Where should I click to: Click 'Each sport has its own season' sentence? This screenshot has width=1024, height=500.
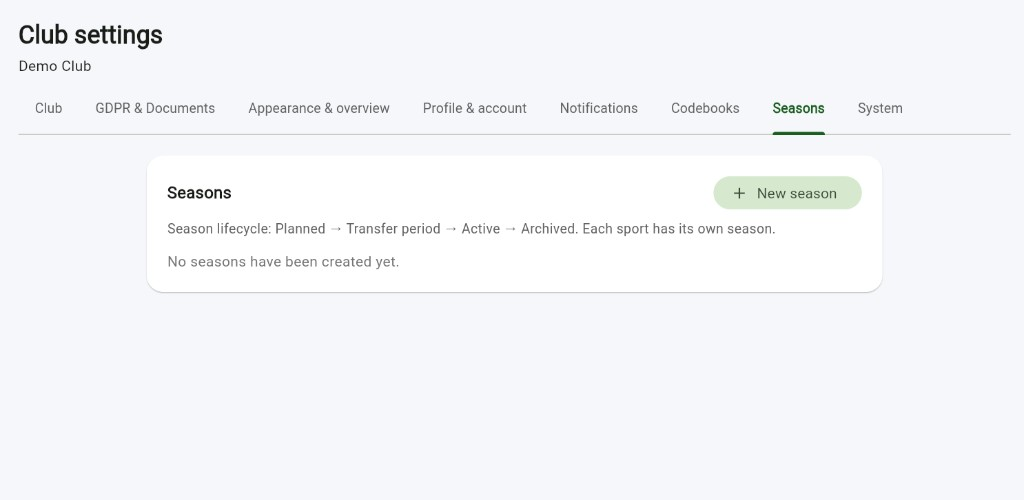[x=679, y=229]
